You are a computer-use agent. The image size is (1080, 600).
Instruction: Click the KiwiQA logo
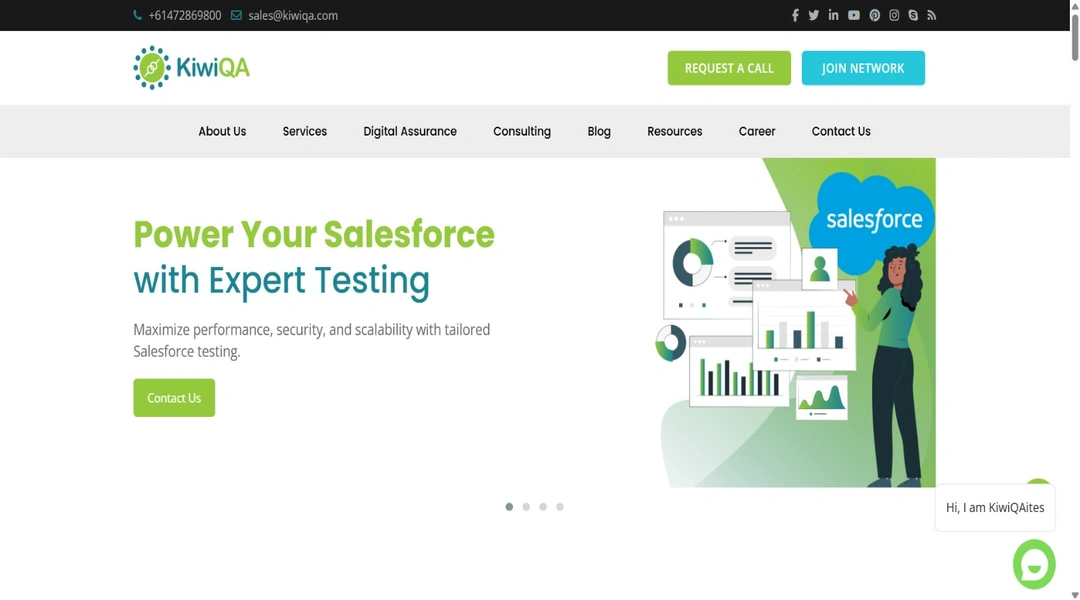190,67
